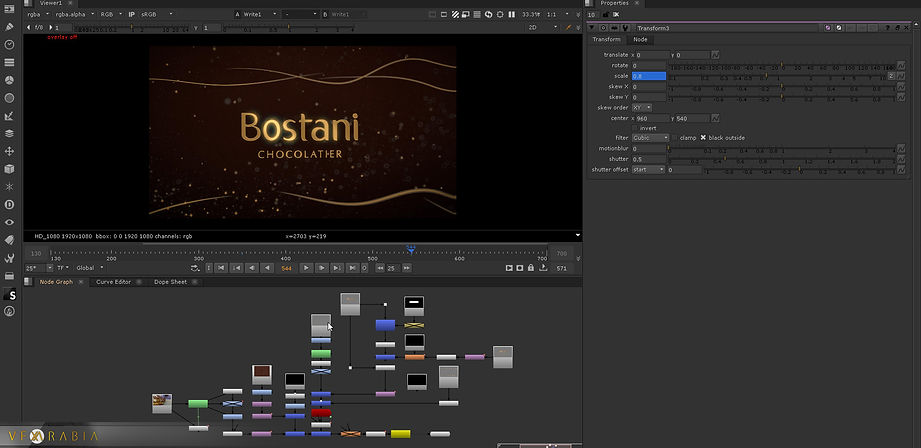
Task: Jump to the first frame
Action: [221, 268]
